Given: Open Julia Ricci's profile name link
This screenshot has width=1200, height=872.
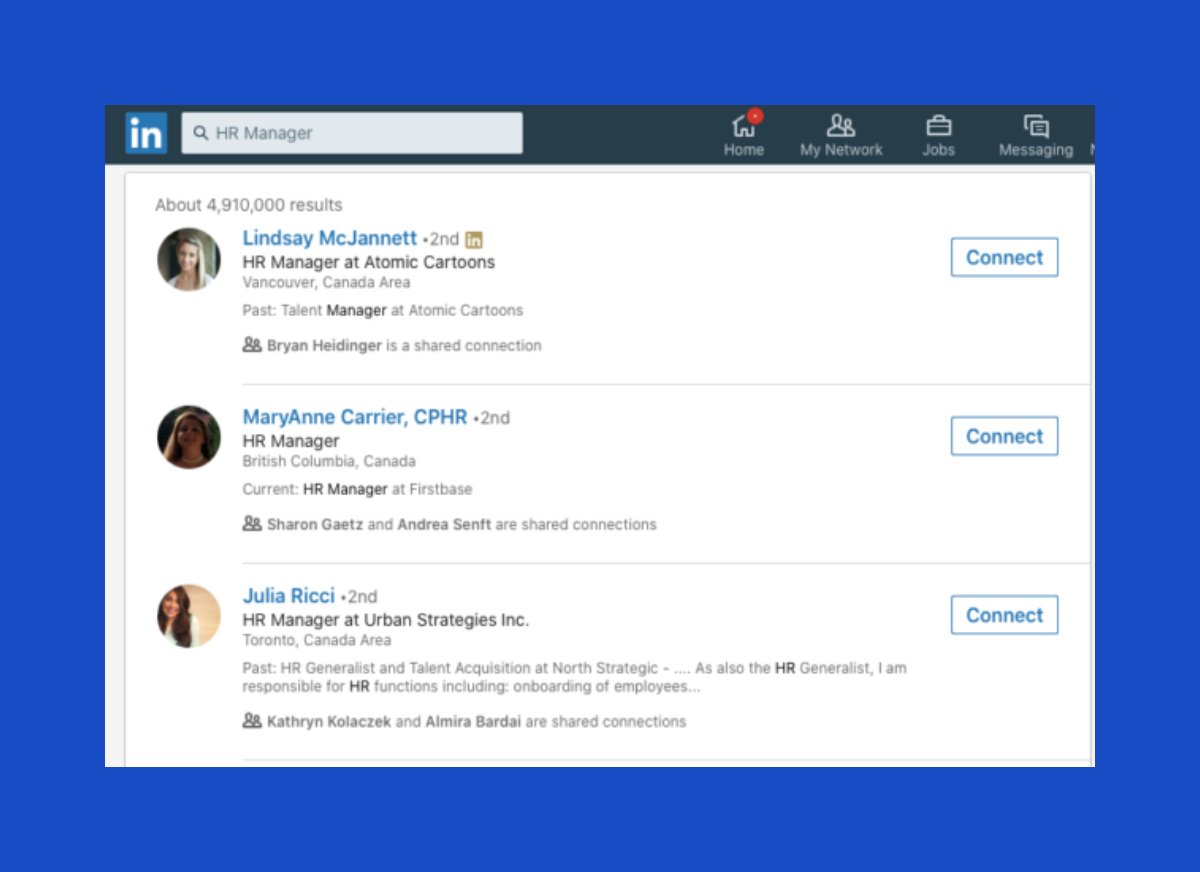Looking at the screenshot, I should pos(289,596).
